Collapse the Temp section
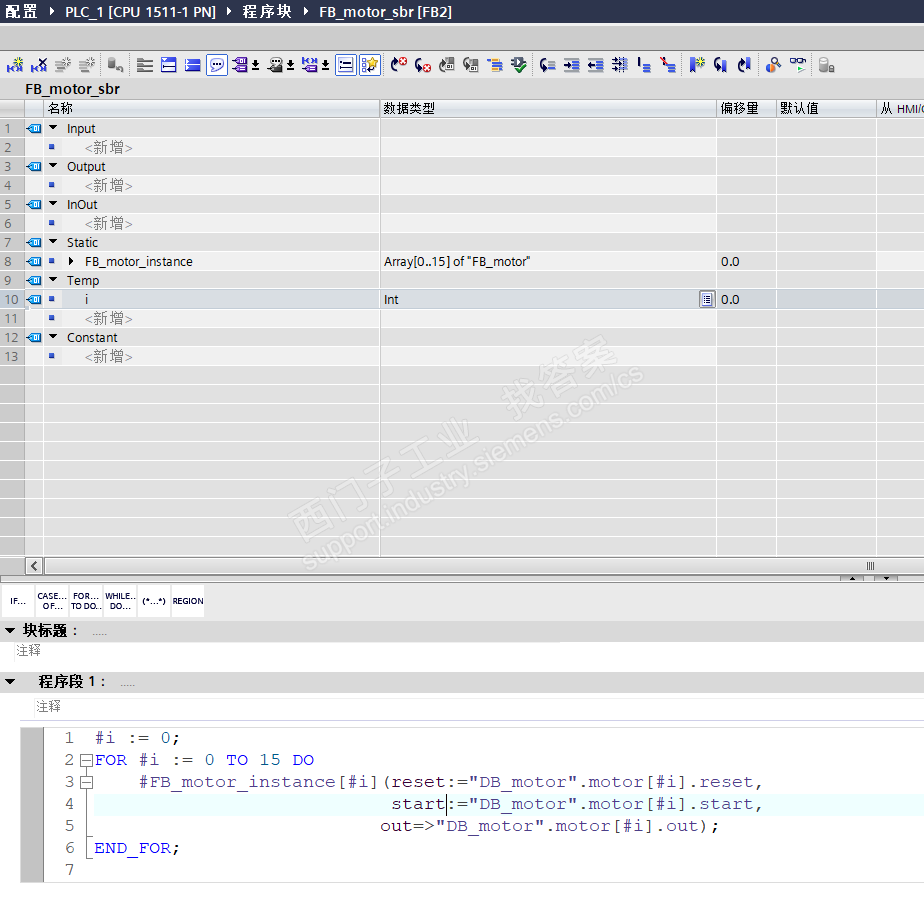 53,281
